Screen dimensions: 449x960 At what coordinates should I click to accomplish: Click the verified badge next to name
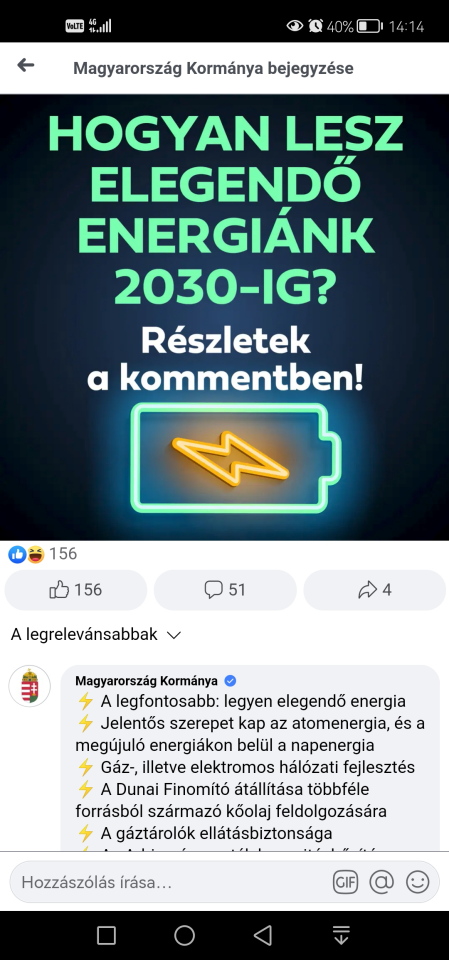click(230, 681)
